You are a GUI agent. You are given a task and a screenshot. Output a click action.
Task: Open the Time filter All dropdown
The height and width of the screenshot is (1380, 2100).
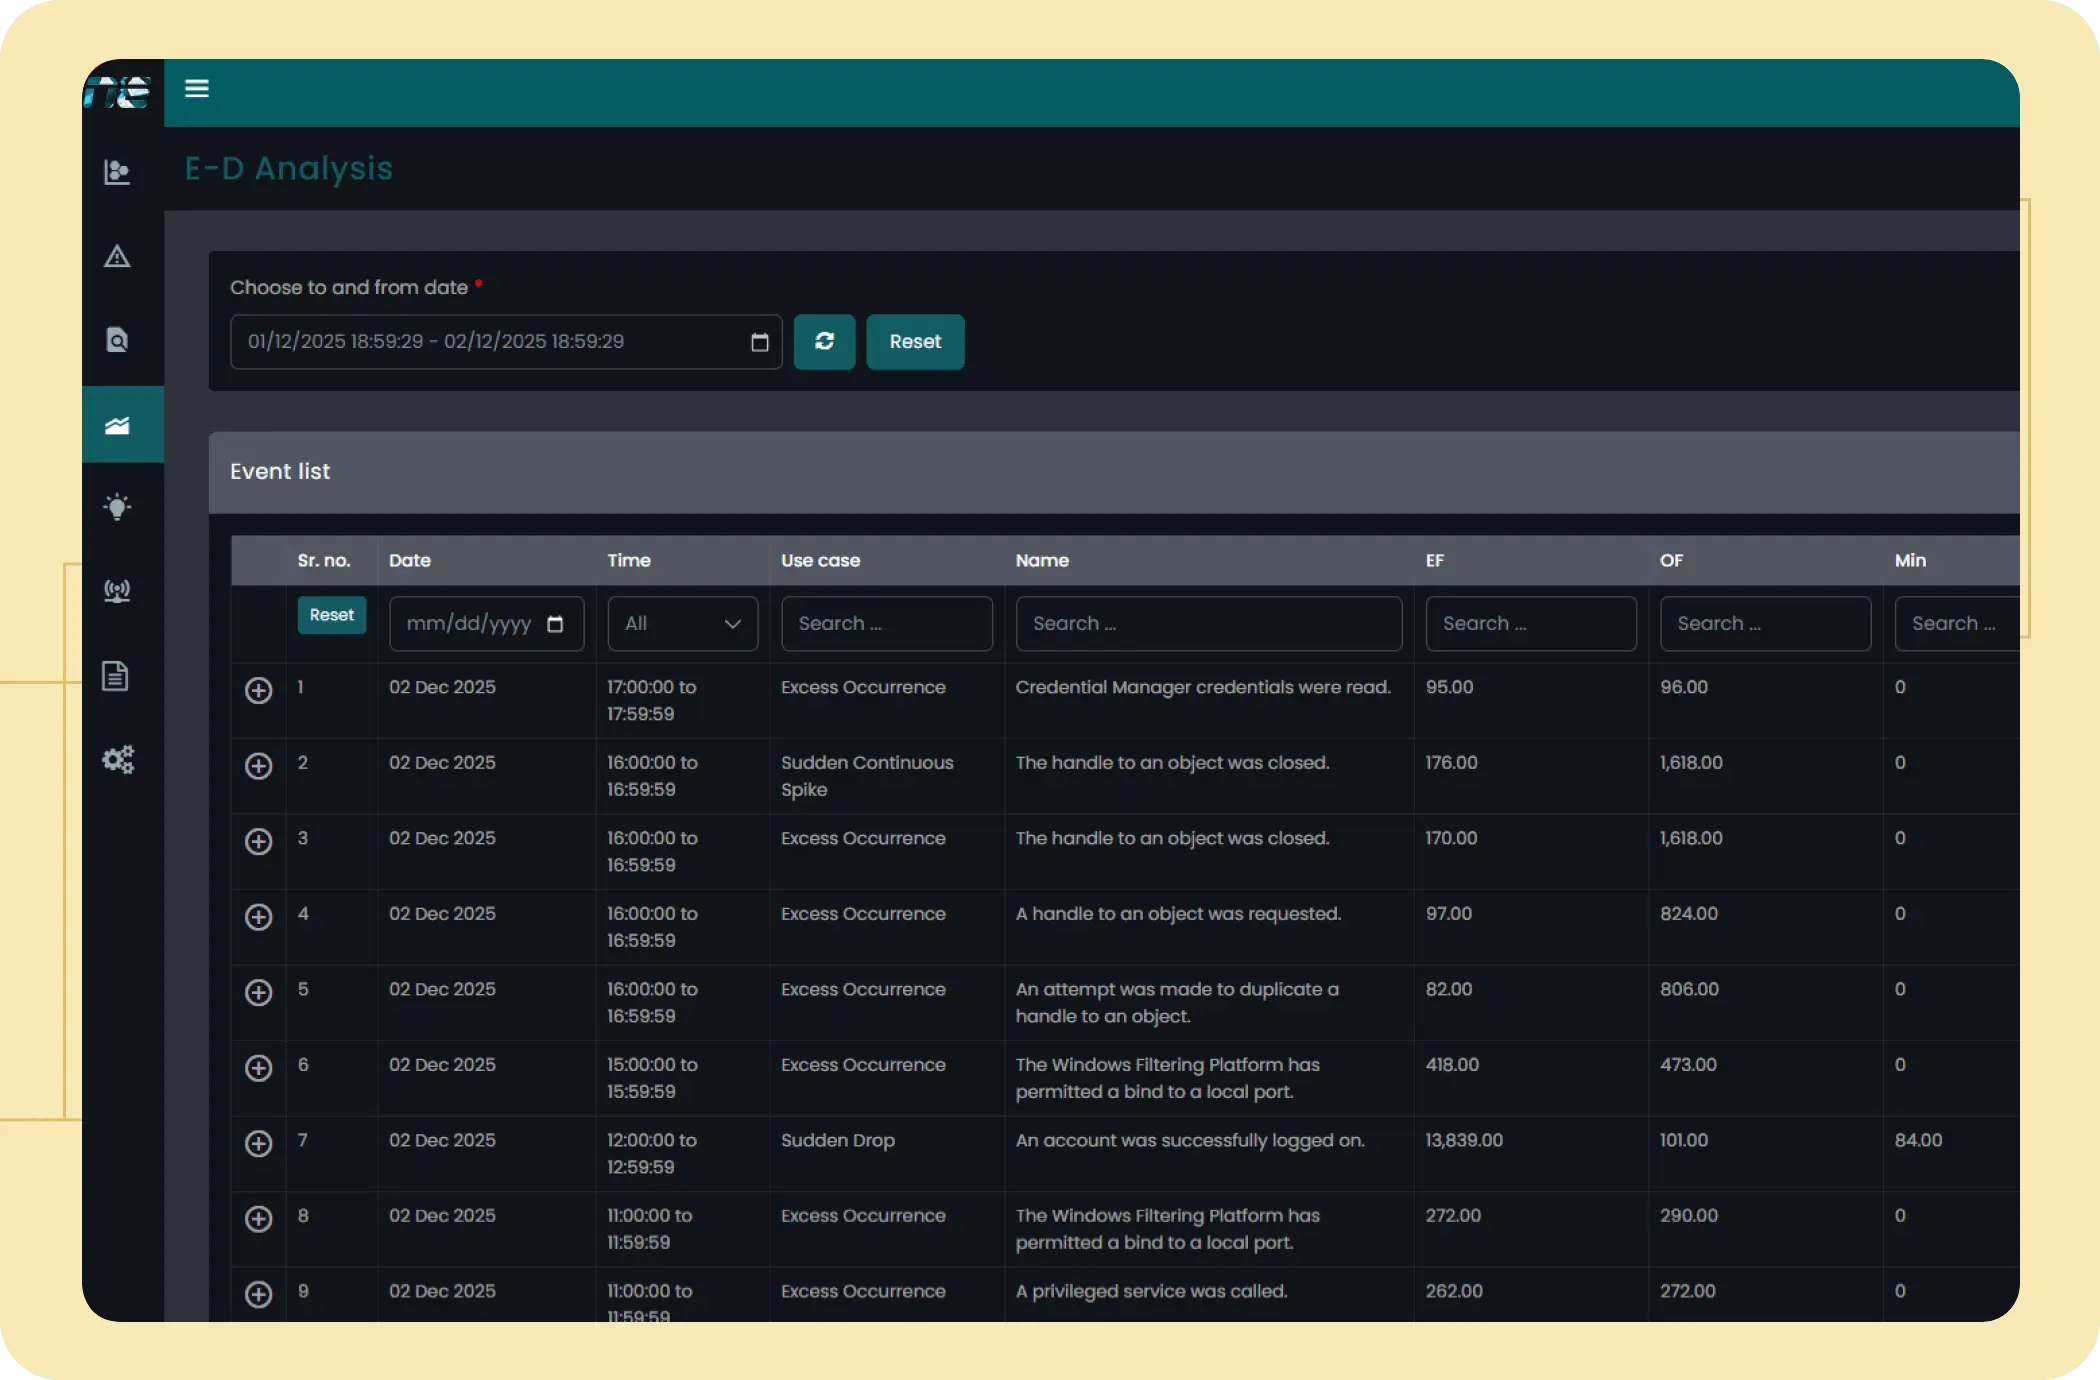click(x=682, y=624)
